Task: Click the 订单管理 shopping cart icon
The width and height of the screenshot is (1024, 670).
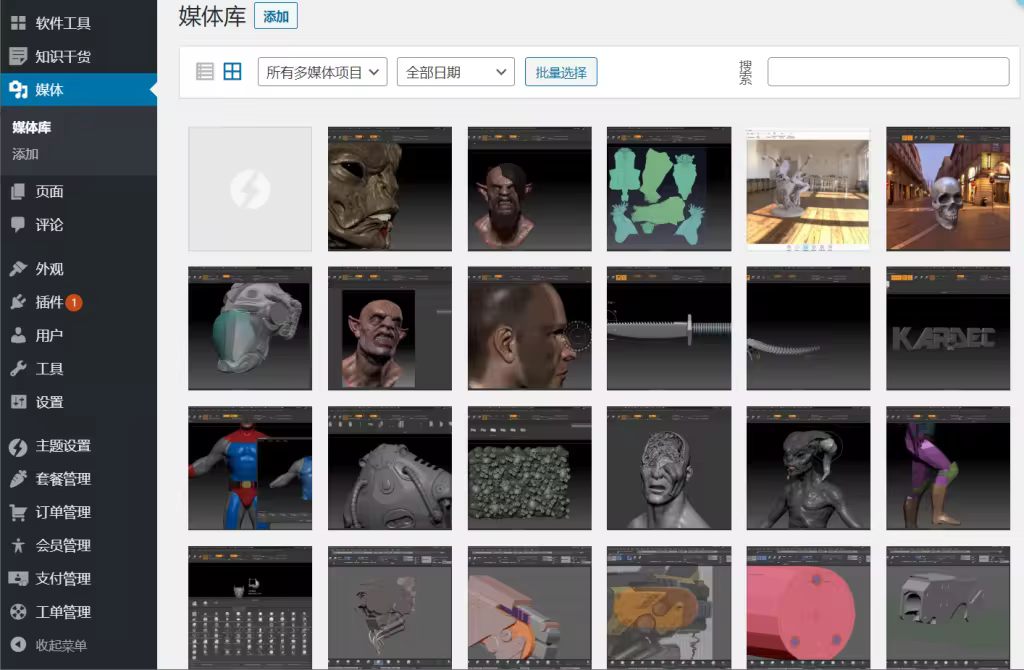Action: pos(18,512)
